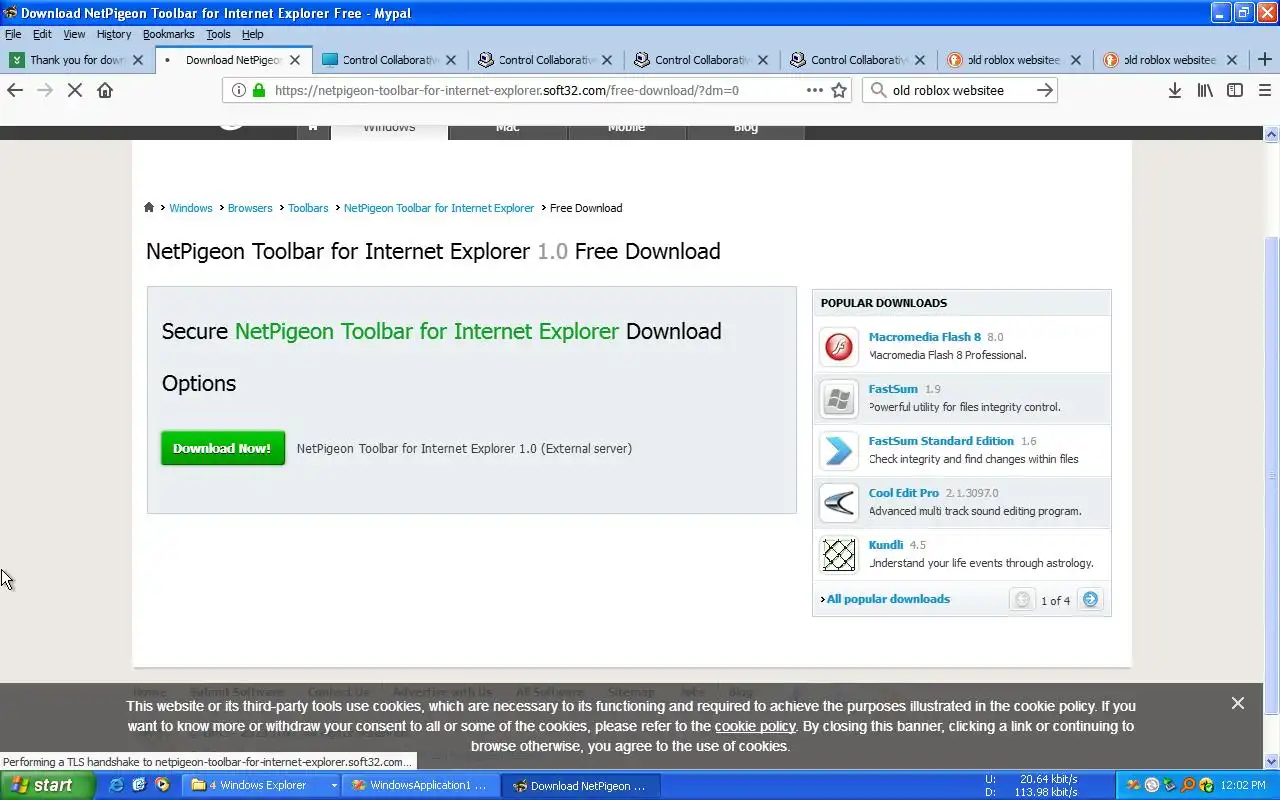Screen dimensions: 1280x800
Task: Open the FastSum Standard Edition link
Action: [x=941, y=441]
